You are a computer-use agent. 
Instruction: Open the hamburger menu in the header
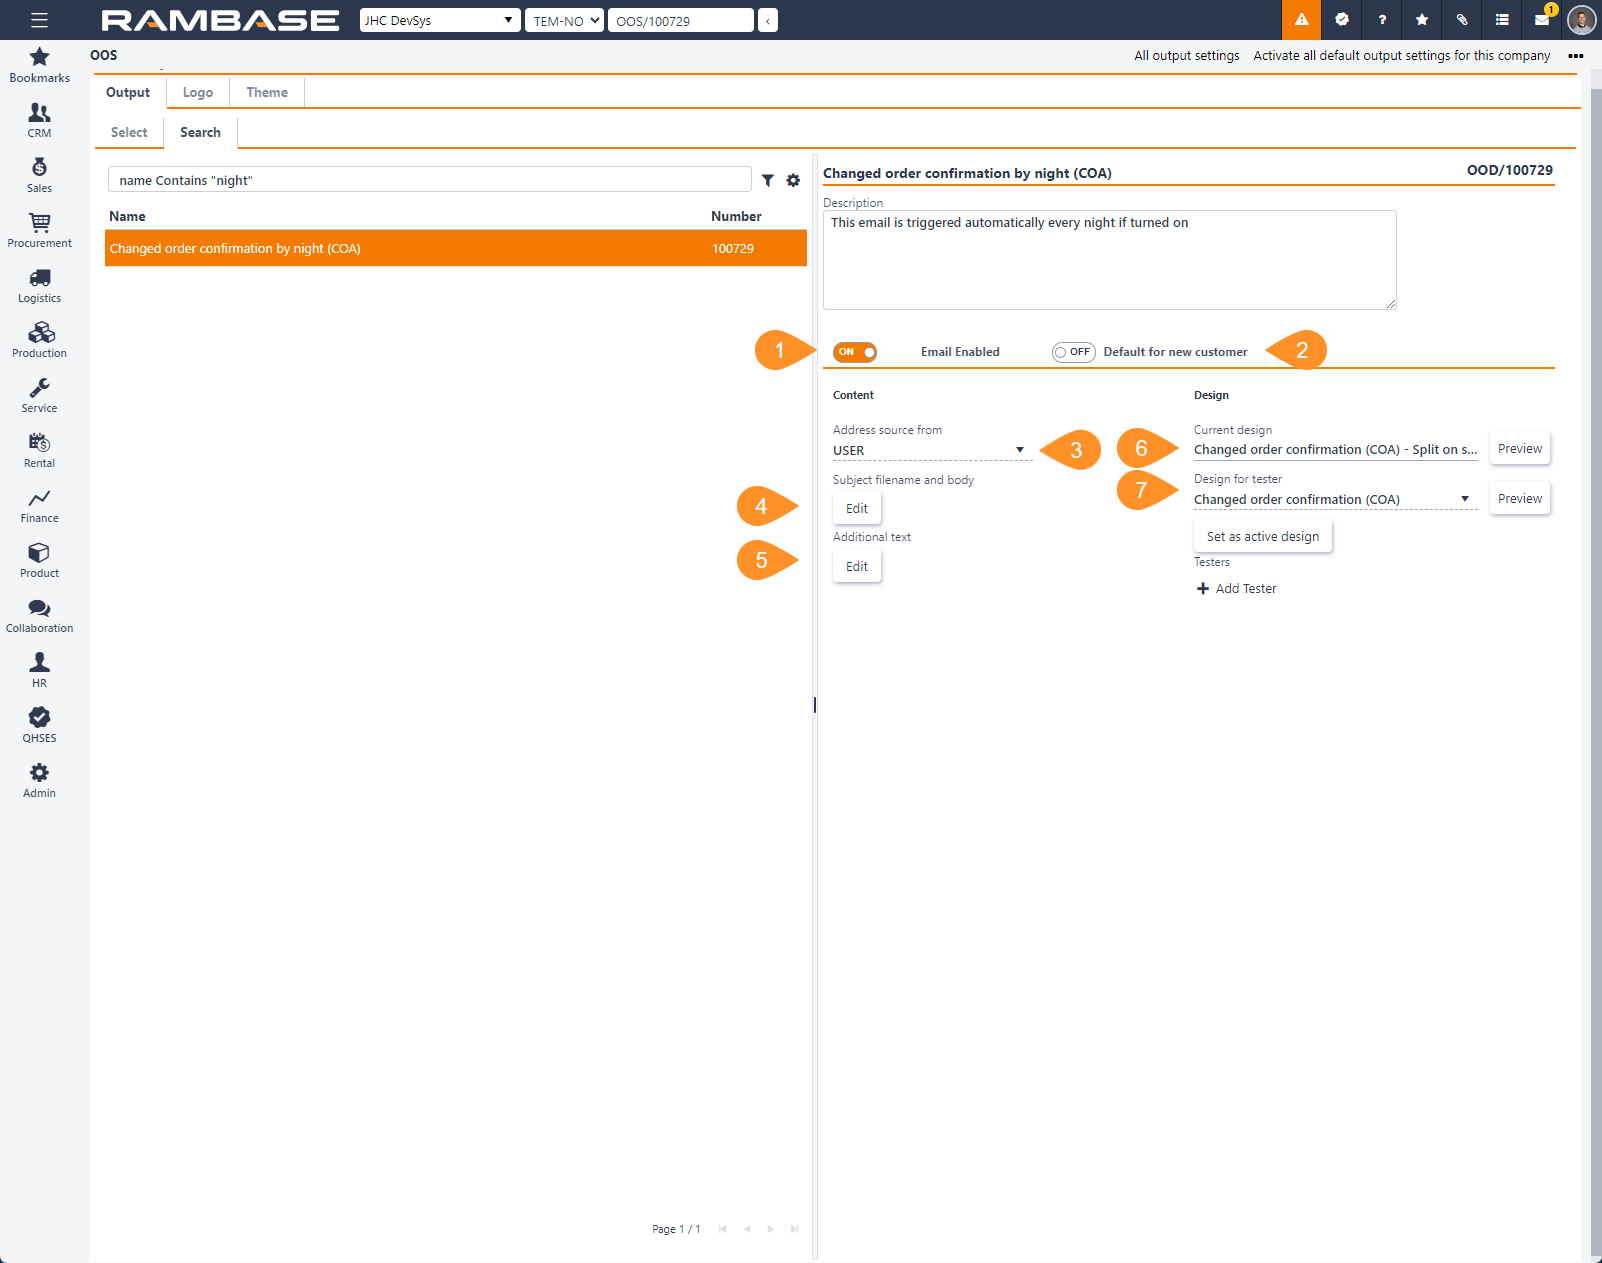39,20
